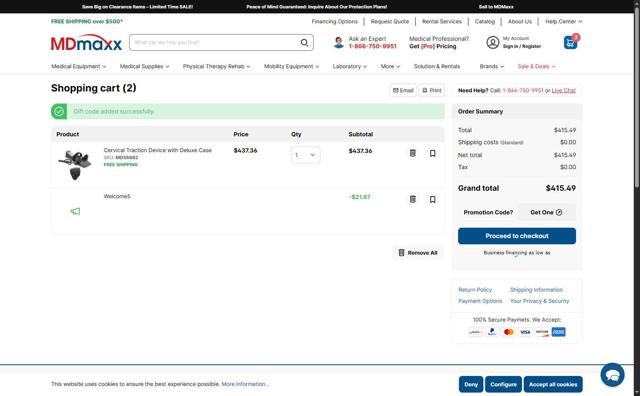This screenshot has height=396, width=640.
Task: Click the Mastercard payment icon
Action: pos(509,332)
